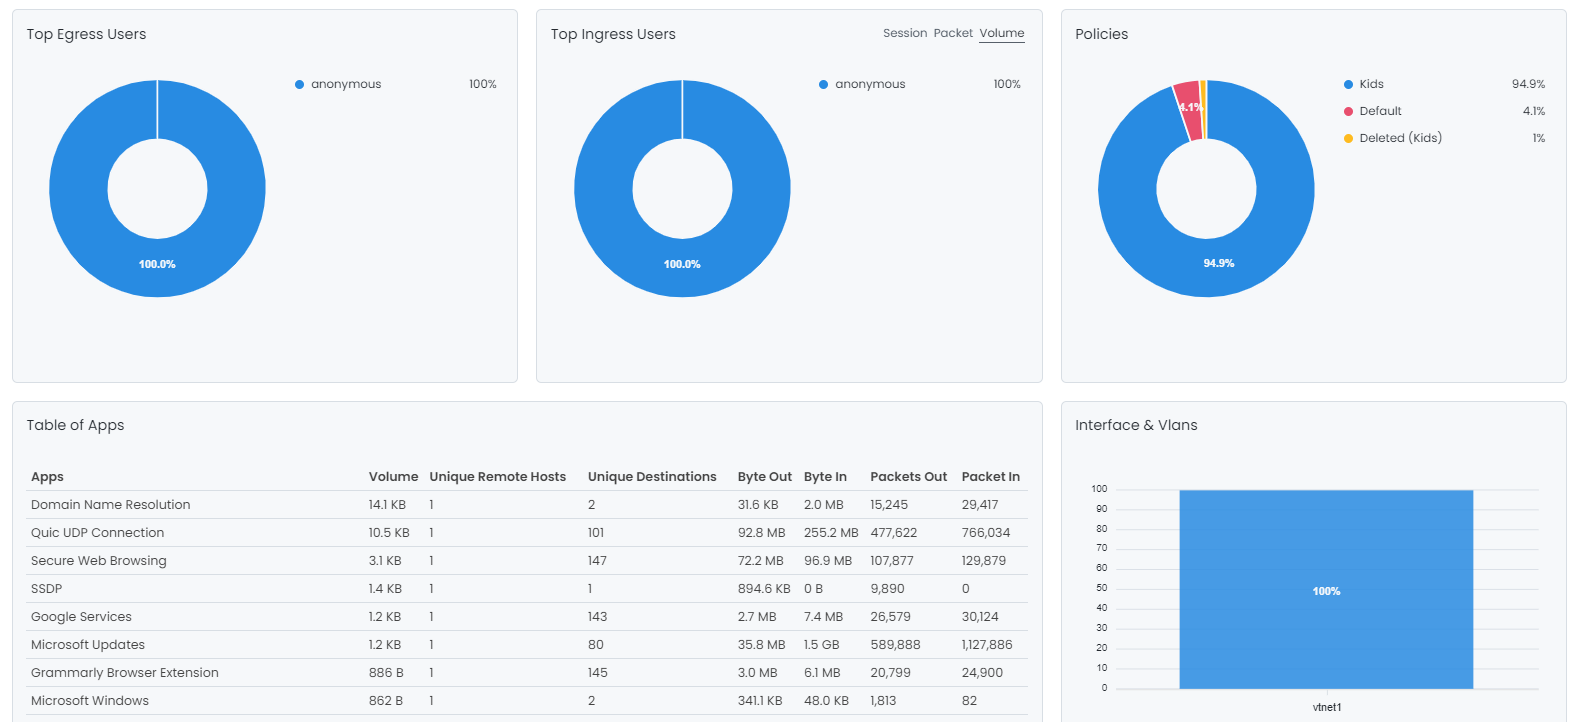
Task: Click the Packets Out column header
Action: coord(908,477)
